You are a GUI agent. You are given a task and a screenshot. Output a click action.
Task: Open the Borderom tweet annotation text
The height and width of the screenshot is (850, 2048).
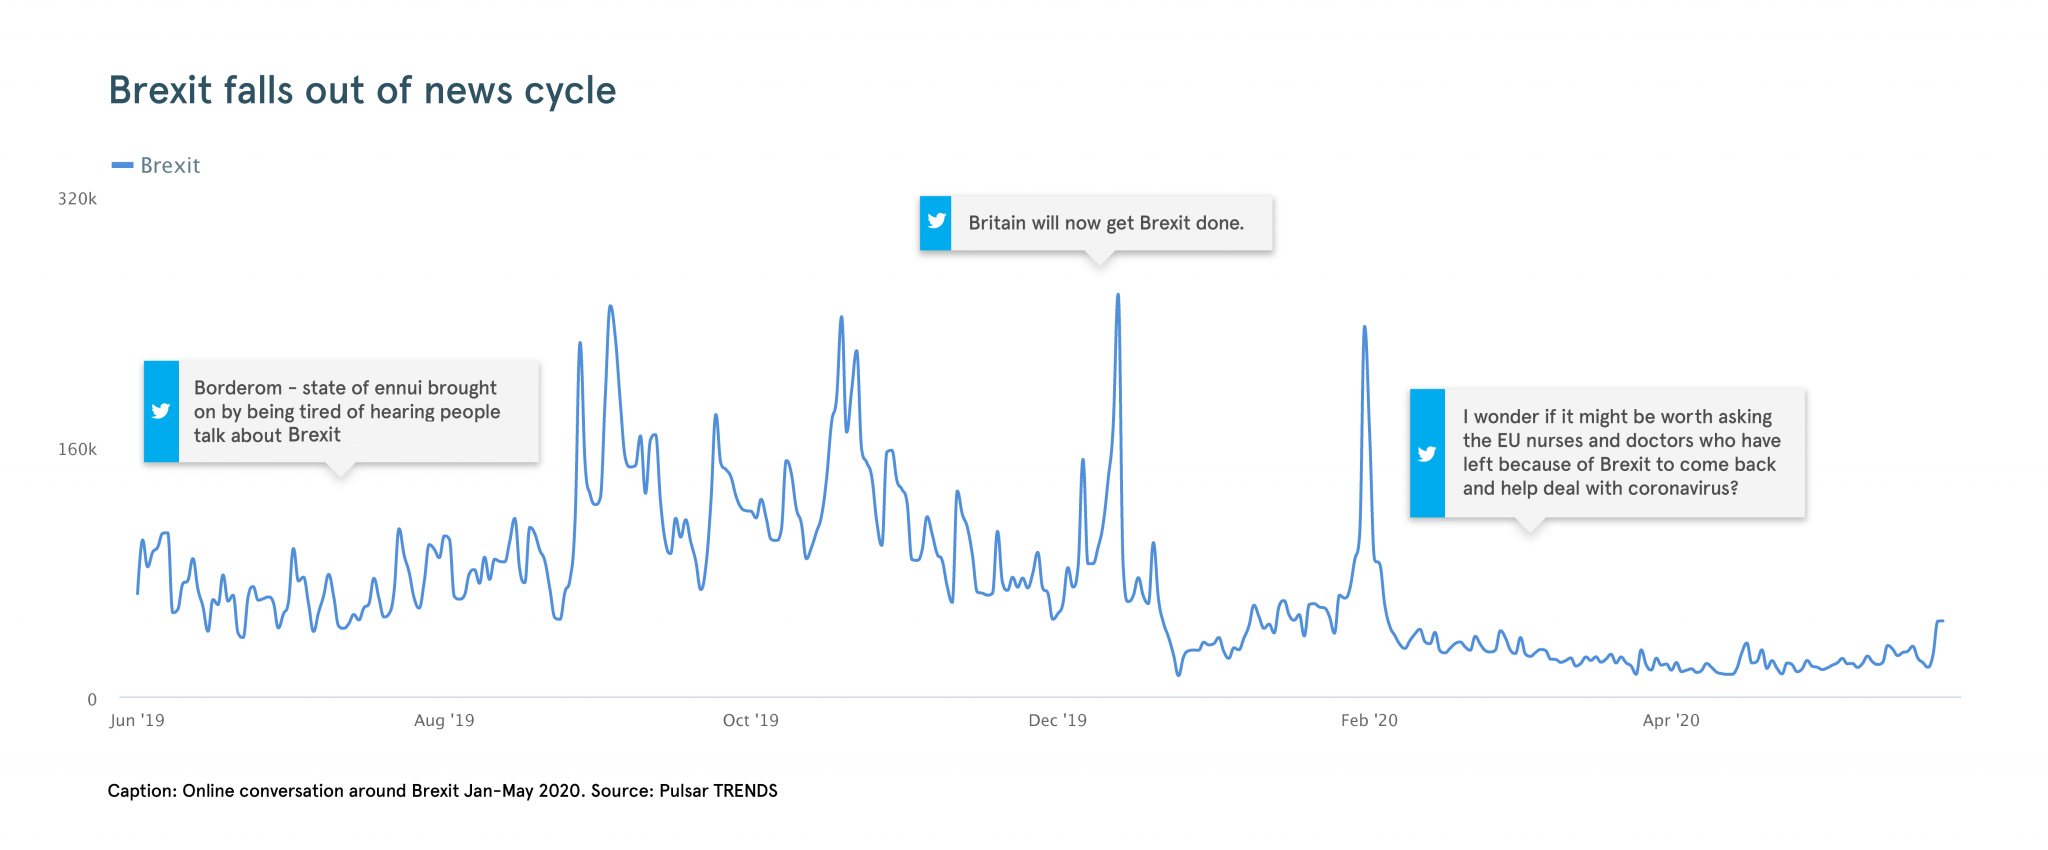point(346,411)
